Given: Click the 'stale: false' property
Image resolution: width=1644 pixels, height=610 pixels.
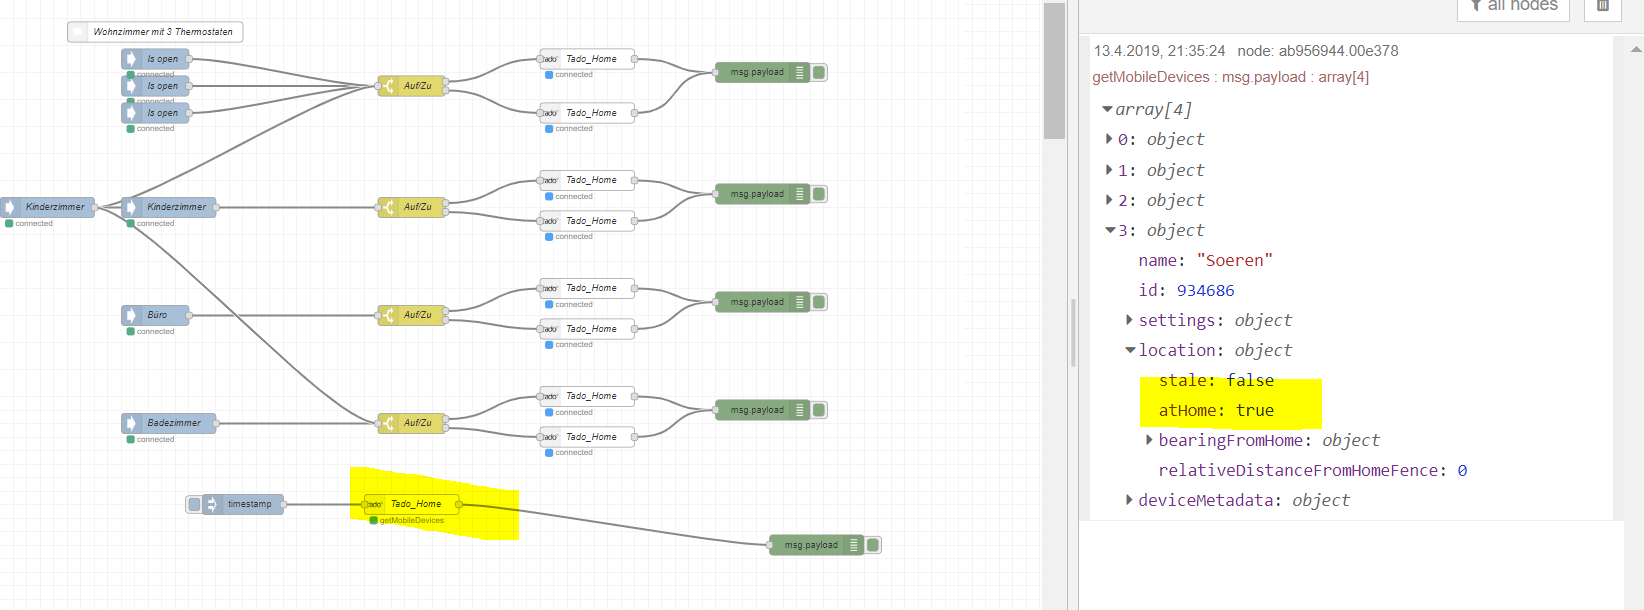Looking at the screenshot, I should click(x=1216, y=380).
